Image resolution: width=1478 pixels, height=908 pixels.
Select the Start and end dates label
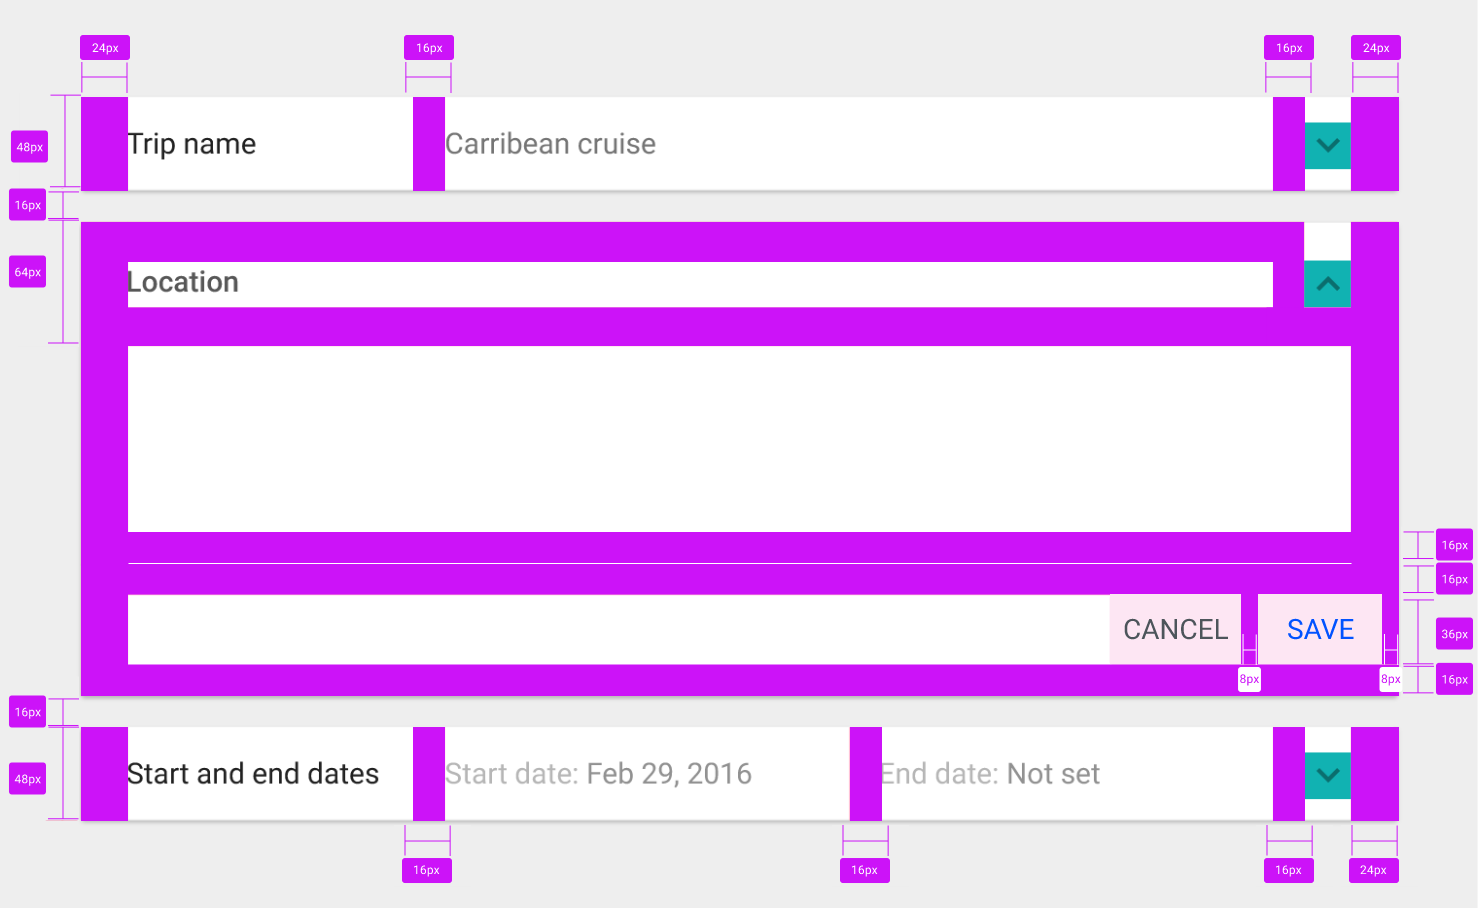[253, 774]
